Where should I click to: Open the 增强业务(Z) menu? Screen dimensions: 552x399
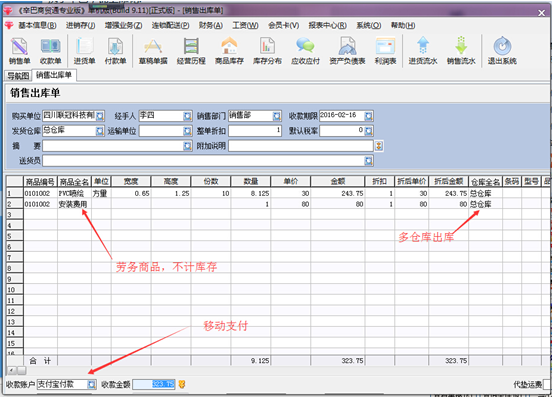point(123,25)
